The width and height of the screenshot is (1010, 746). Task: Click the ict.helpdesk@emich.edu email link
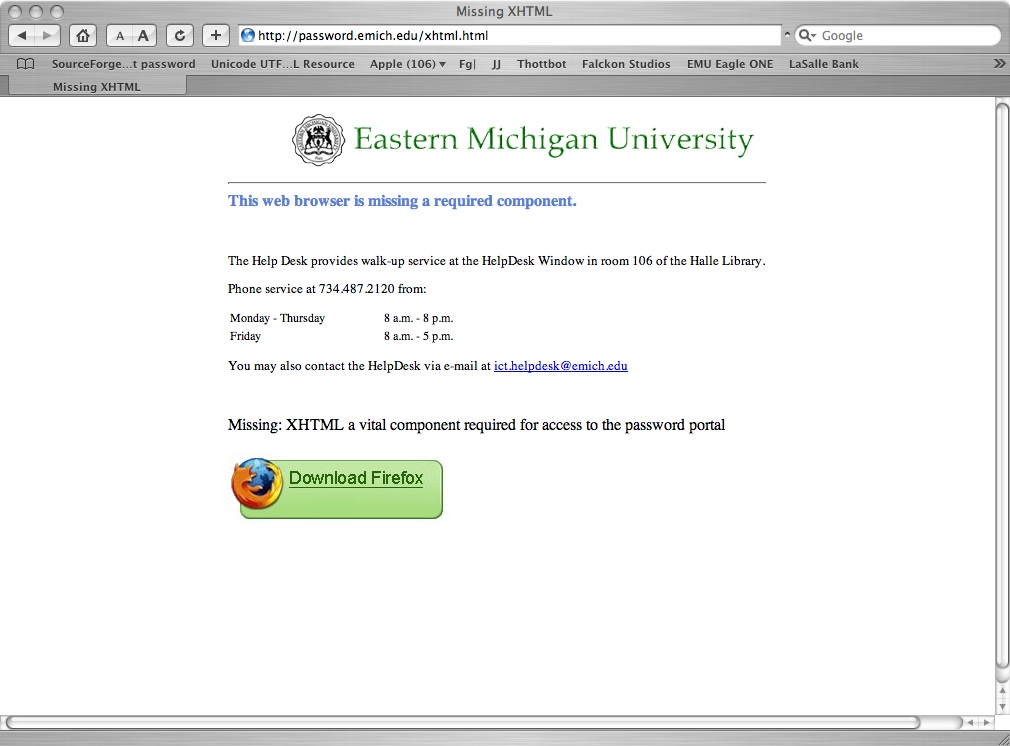point(560,366)
